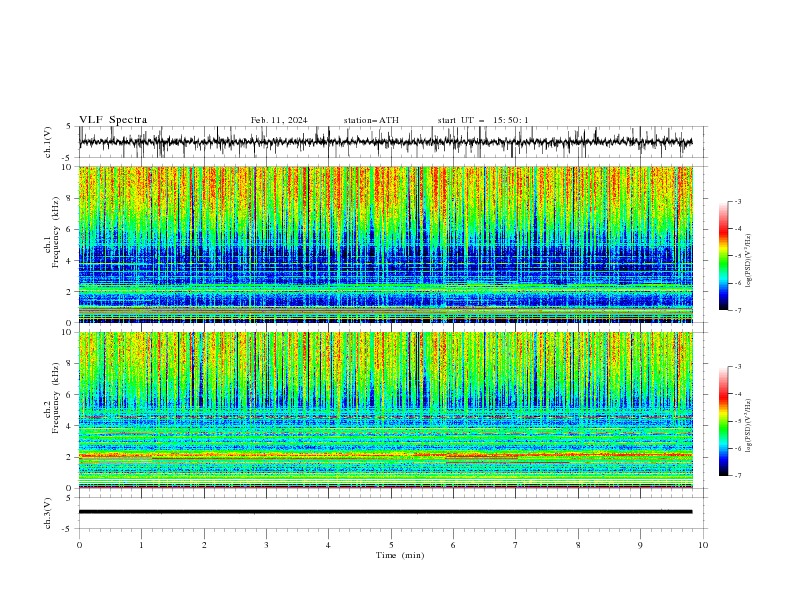Click the ch.1 Frequency (kHz) axis label
The image size is (792, 612).
(x=52, y=232)
